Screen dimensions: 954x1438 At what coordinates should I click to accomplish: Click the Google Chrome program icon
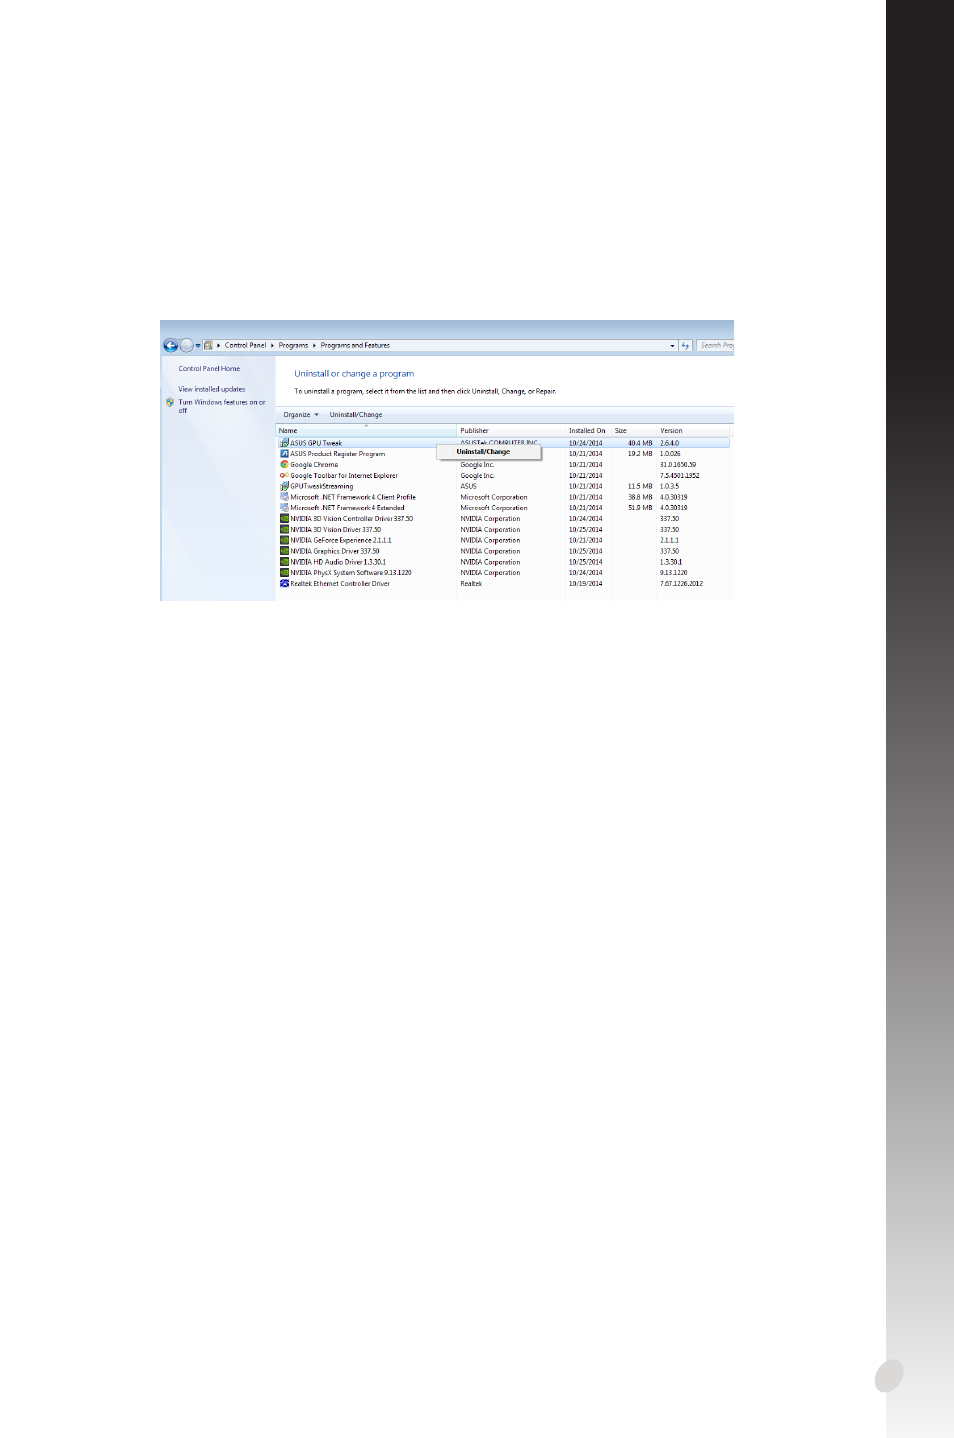pyautogui.click(x=284, y=464)
